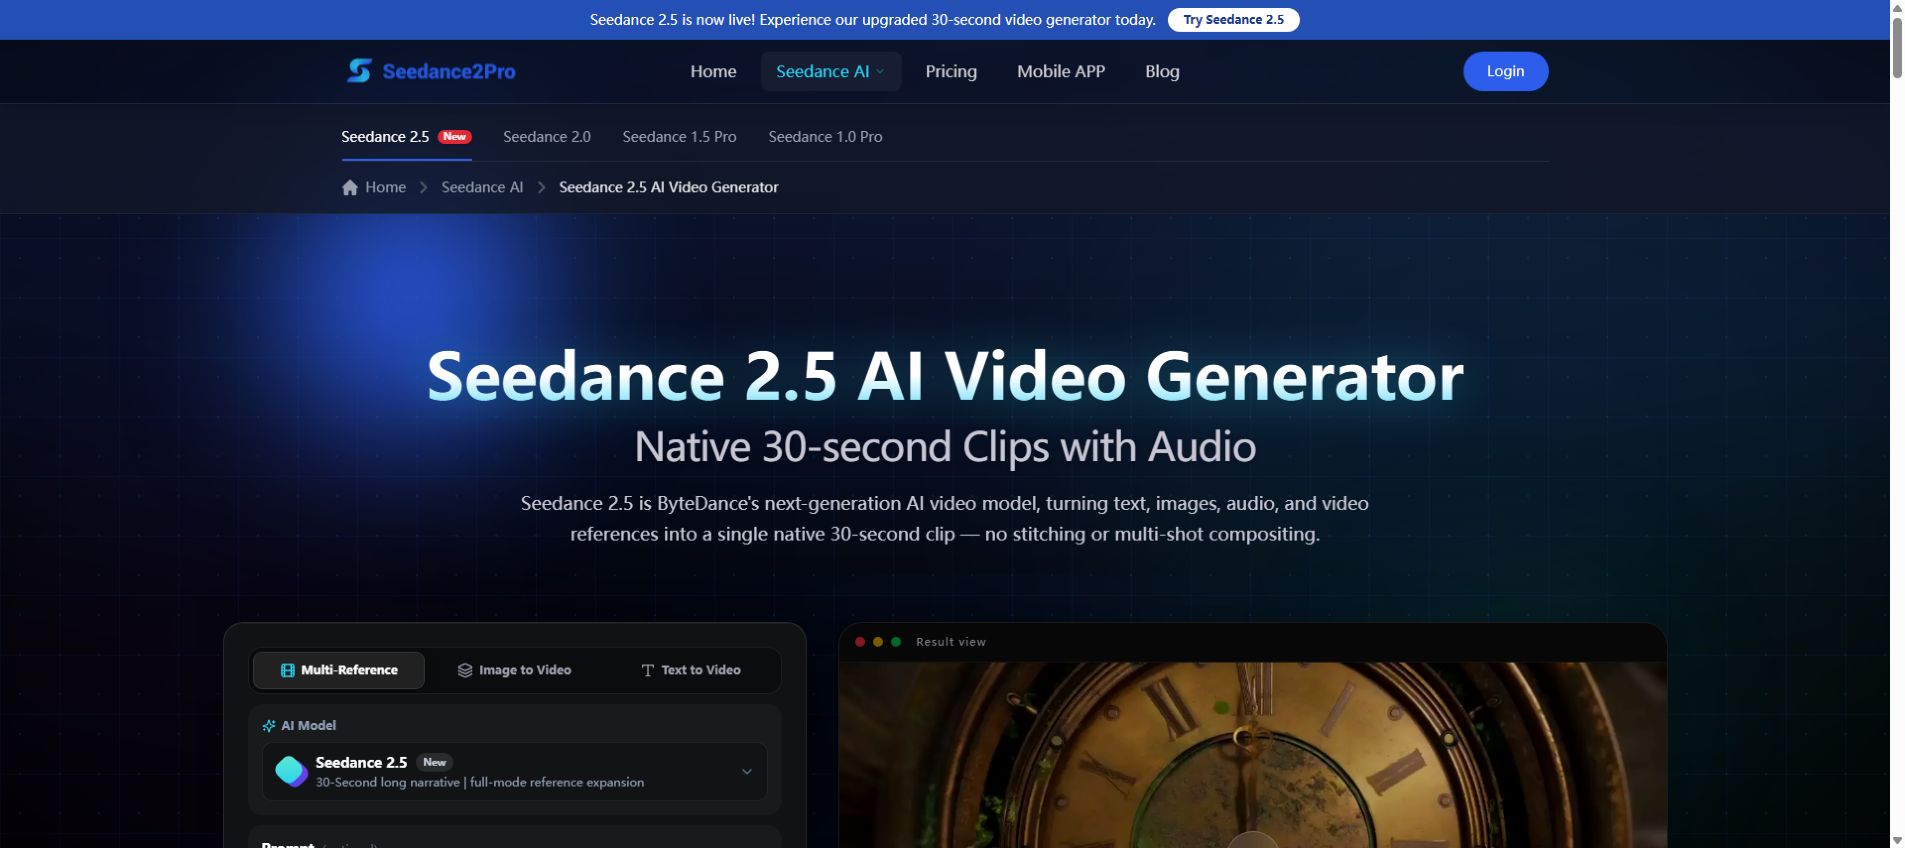Expand the Seedance AI nav dropdown
1905x848 pixels.
point(831,71)
